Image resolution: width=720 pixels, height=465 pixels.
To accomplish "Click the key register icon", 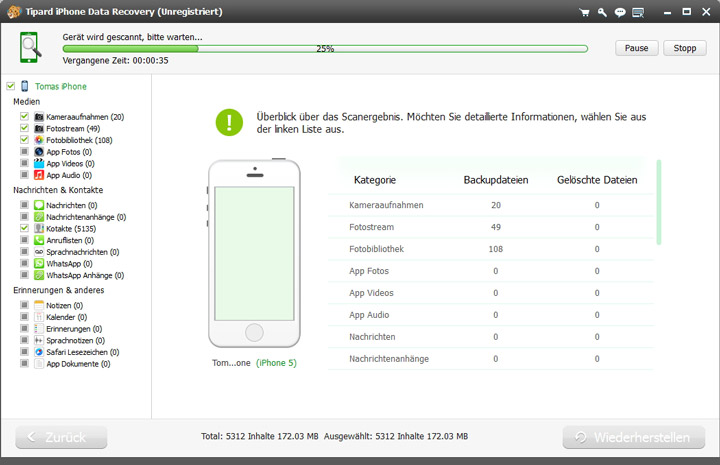I will tap(603, 12).
